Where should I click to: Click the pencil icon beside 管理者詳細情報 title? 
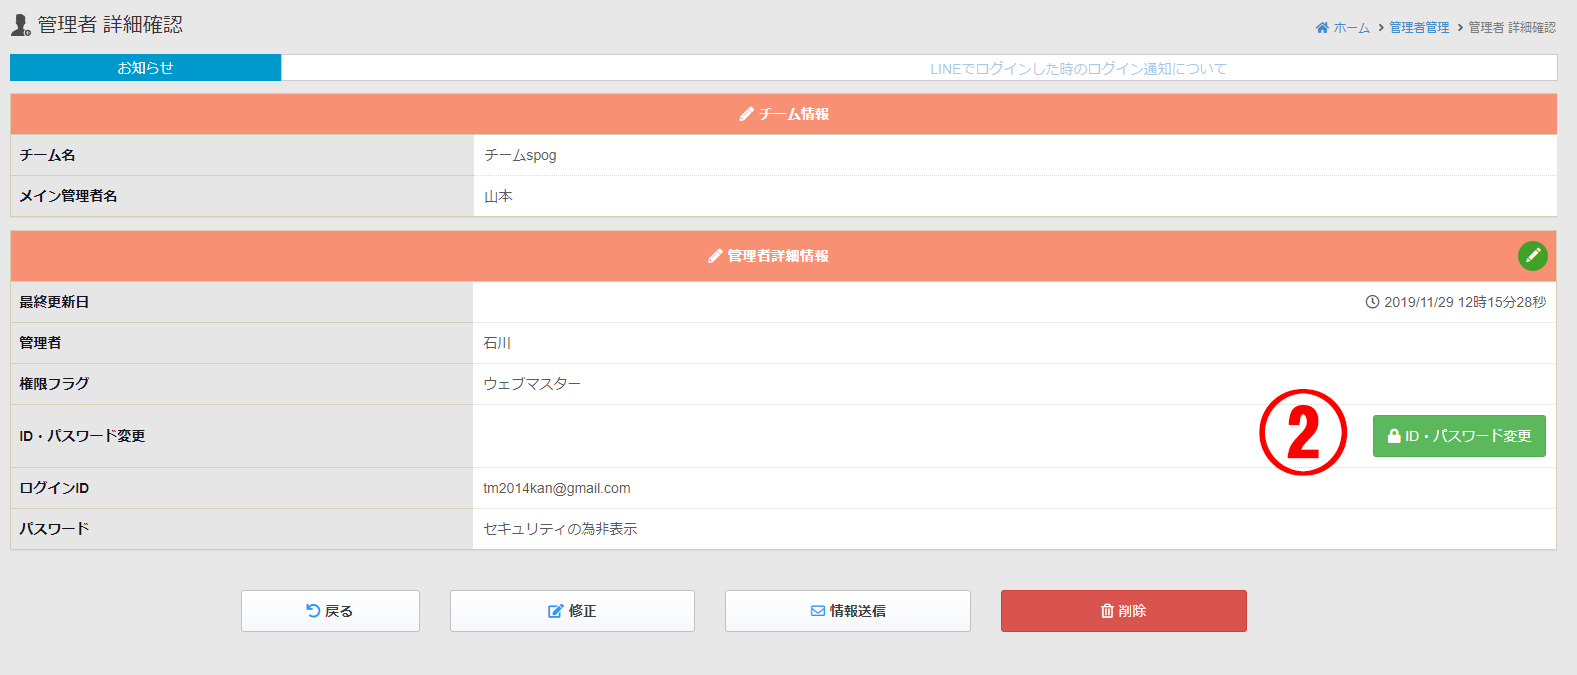[715, 256]
